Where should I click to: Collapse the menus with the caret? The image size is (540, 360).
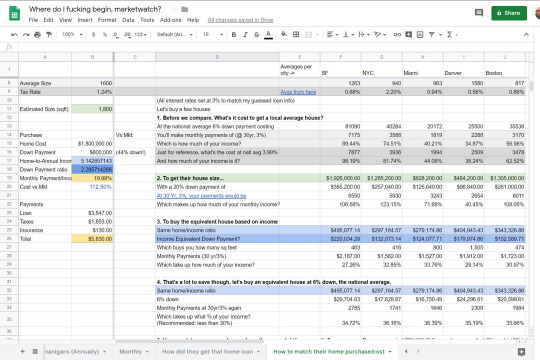click(526, 34)
